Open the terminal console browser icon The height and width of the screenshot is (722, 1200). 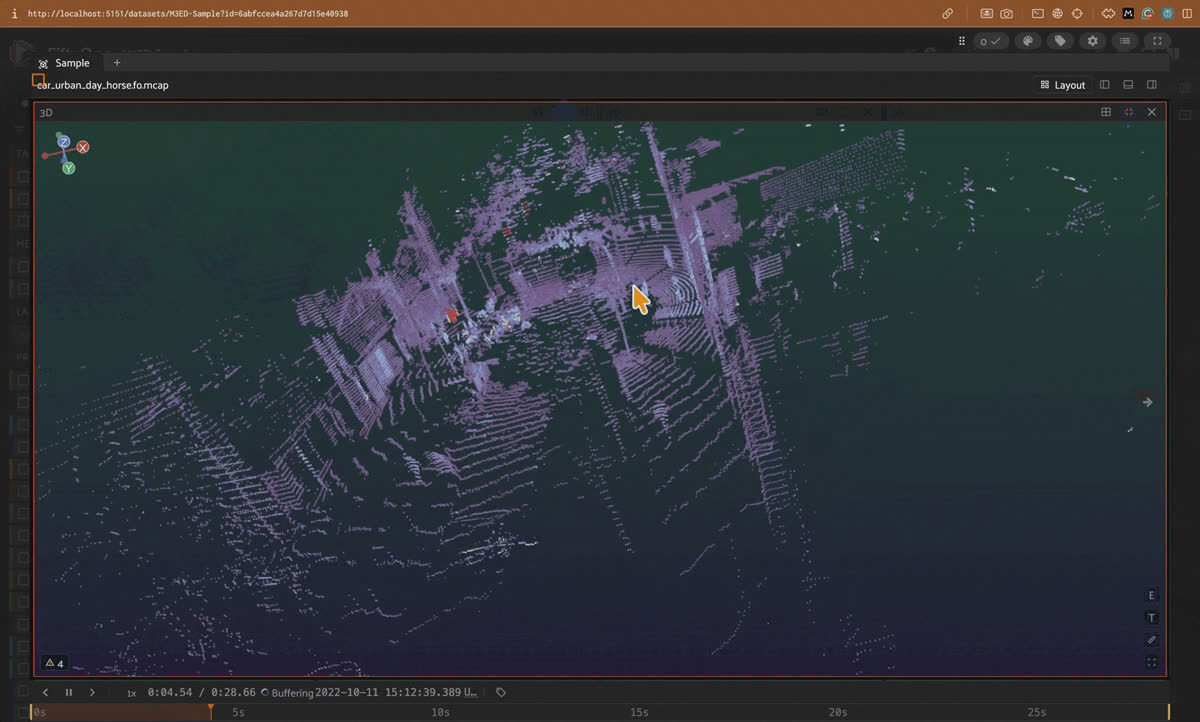point(1038,14)
